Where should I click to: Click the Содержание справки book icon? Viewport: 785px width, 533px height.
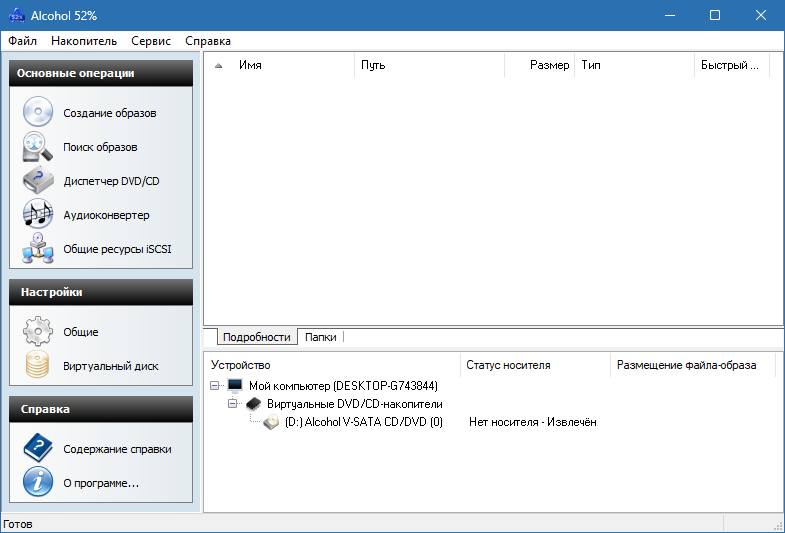click(x=38, y=448)
